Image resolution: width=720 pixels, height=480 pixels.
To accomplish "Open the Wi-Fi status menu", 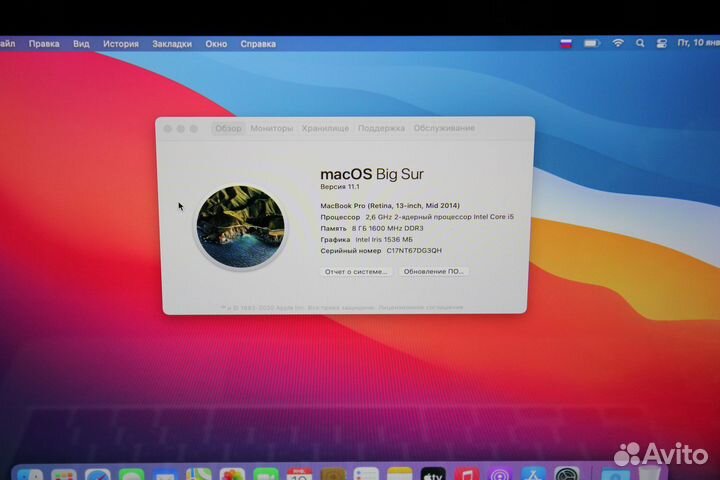I will [618, 43].
